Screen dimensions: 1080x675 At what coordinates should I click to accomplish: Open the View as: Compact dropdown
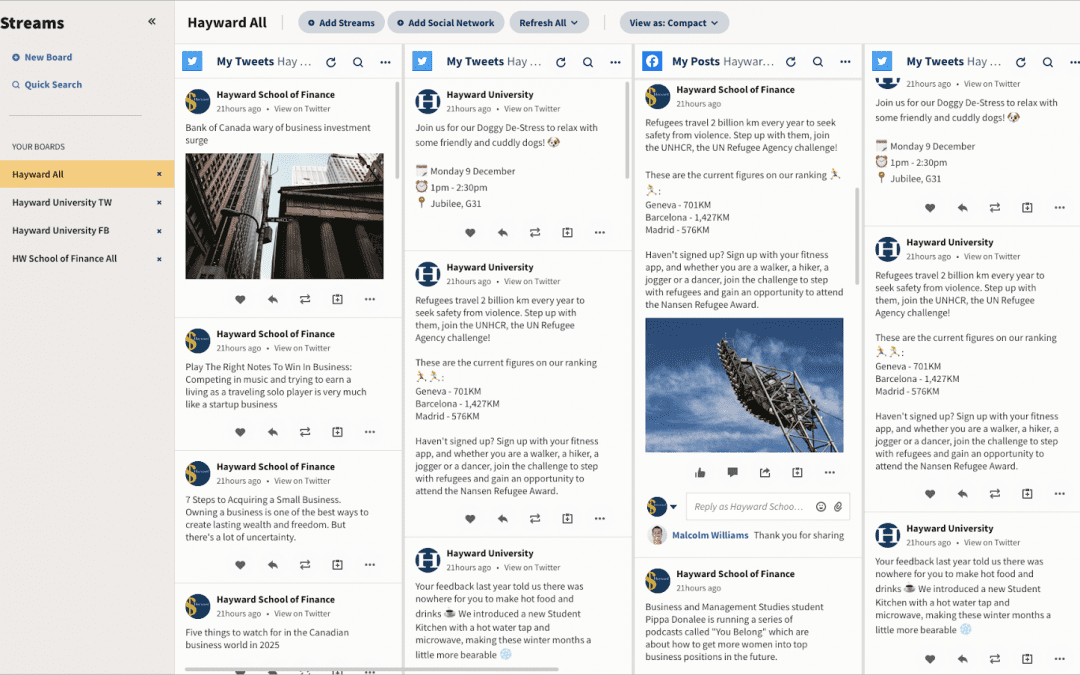pos(674,23)
